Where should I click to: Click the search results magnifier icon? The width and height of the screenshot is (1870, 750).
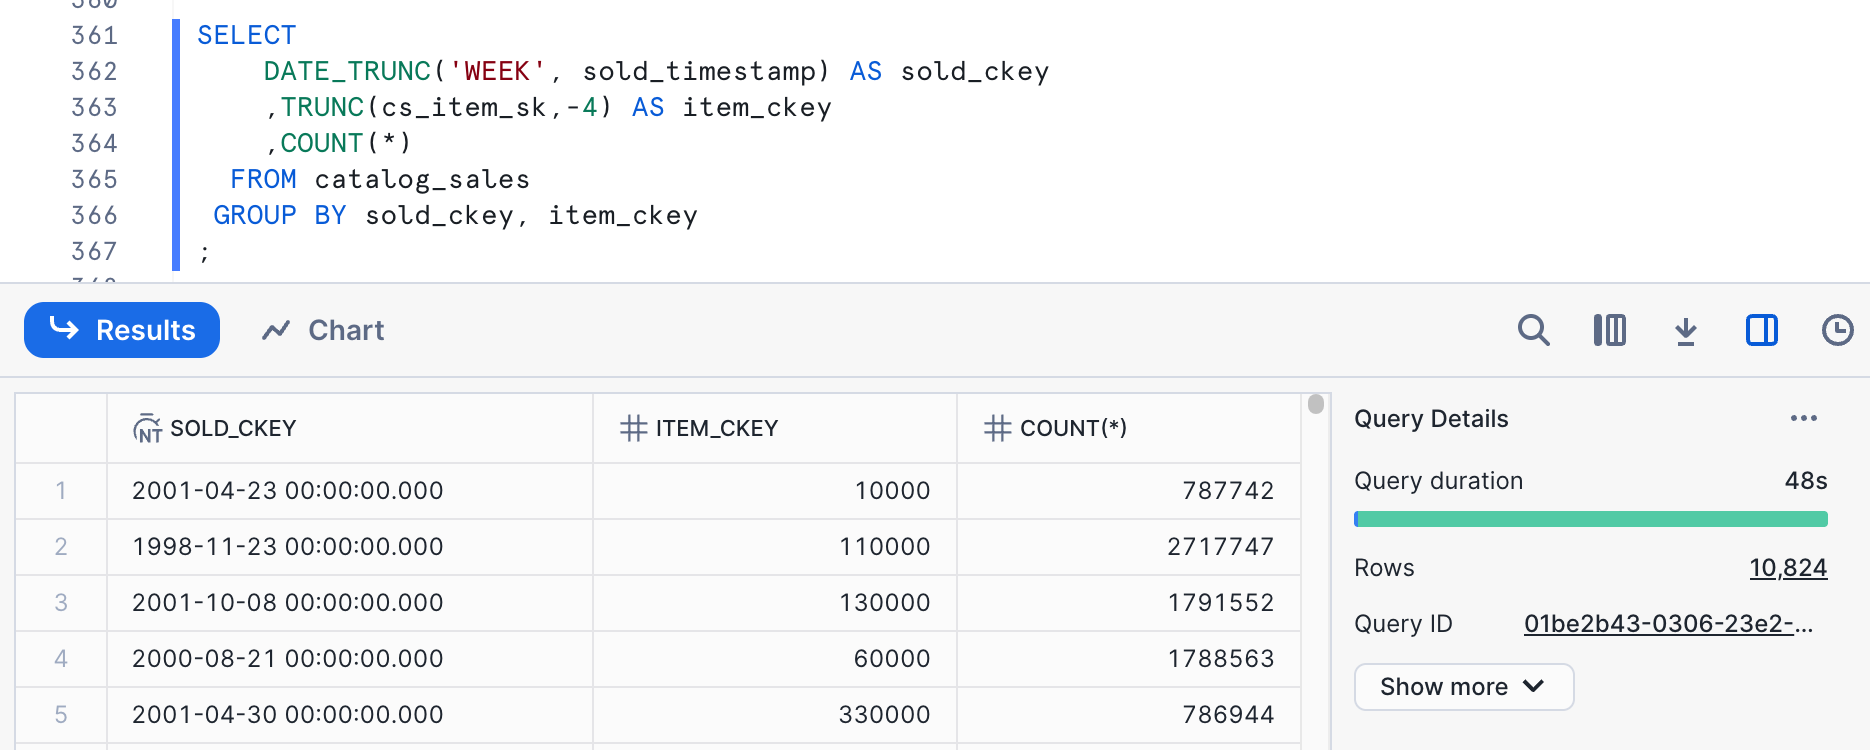point(1533,330)
